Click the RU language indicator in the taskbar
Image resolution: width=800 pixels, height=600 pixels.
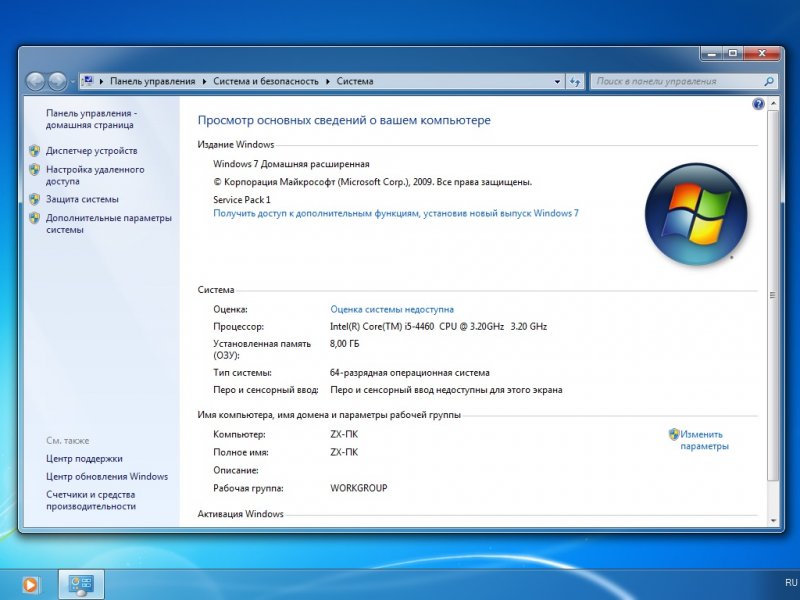[x=791, y=583]
